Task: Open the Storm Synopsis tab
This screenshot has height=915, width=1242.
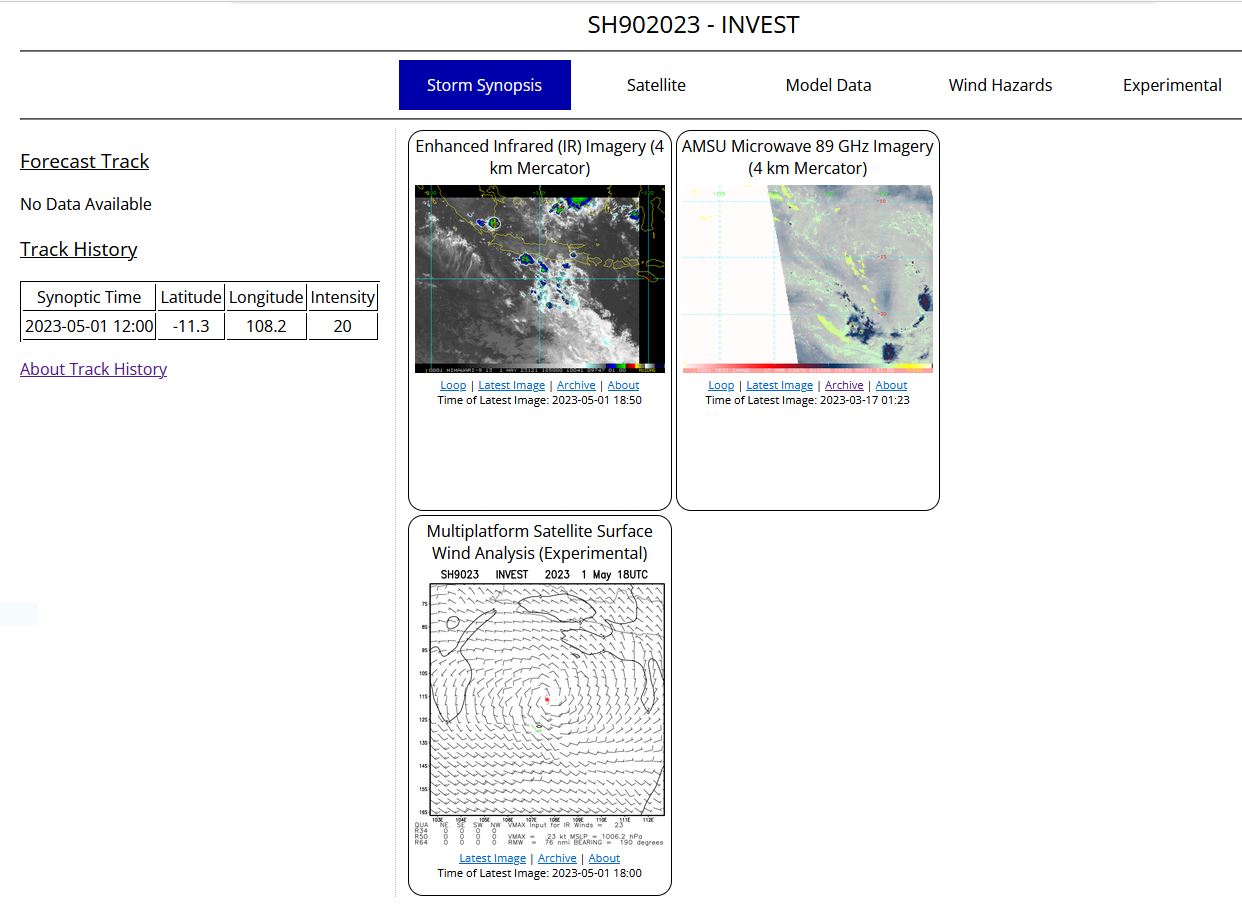Action: click(484, 85)
